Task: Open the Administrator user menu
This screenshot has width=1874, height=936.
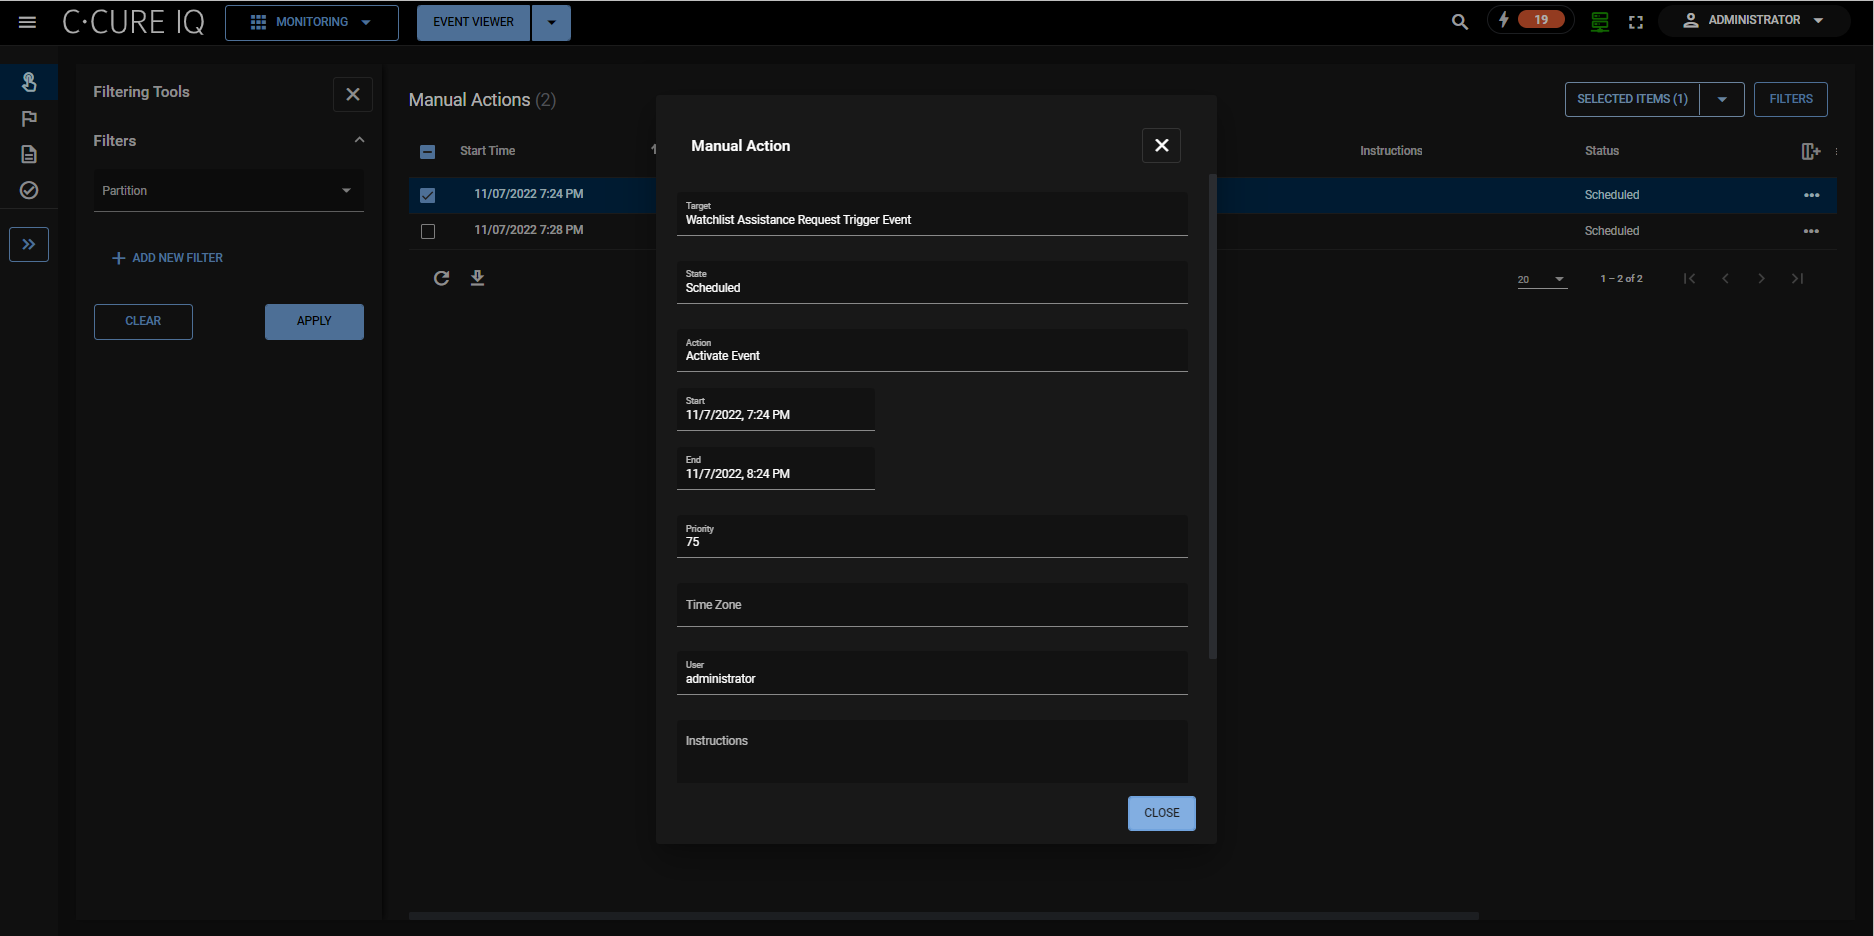Action: pyautogui.click(x=1753, y=20)
